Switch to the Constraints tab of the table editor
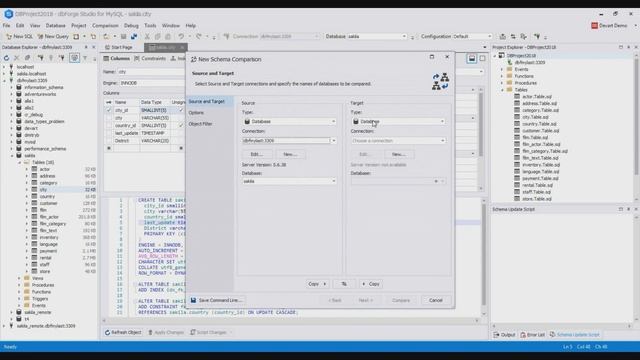Screen dimensions: 640x360 [150, 58]
